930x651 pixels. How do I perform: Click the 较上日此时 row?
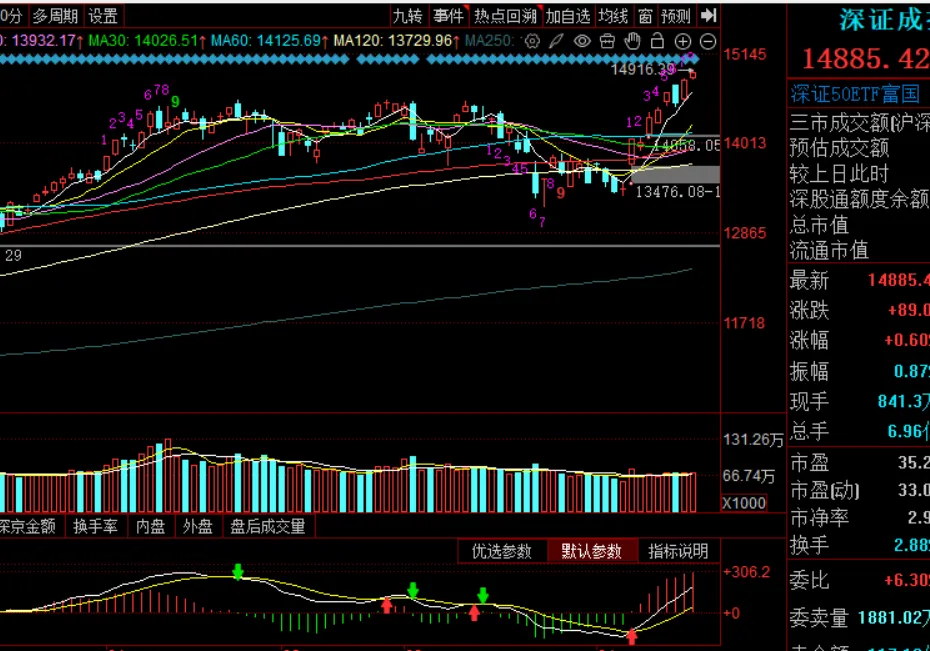[x=859, y=173]
